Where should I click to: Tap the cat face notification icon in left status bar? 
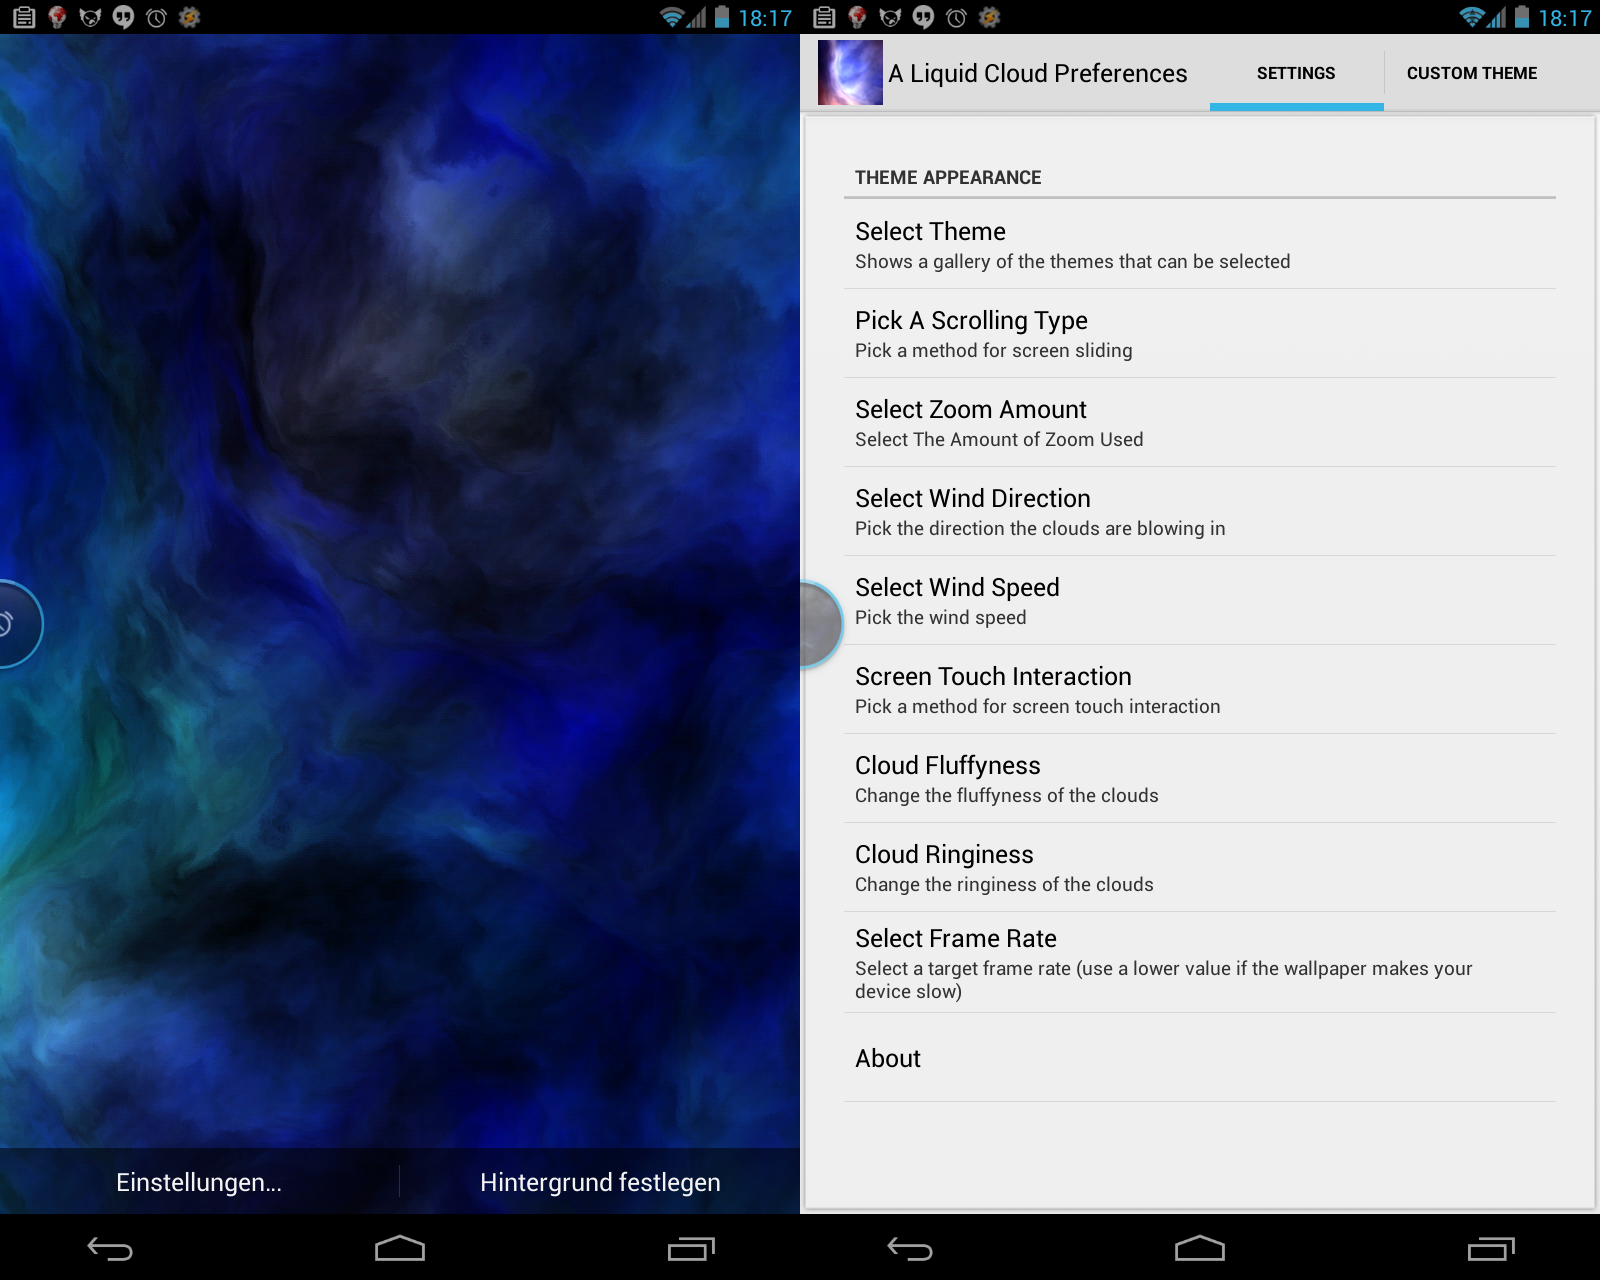(x=90, y=17)
